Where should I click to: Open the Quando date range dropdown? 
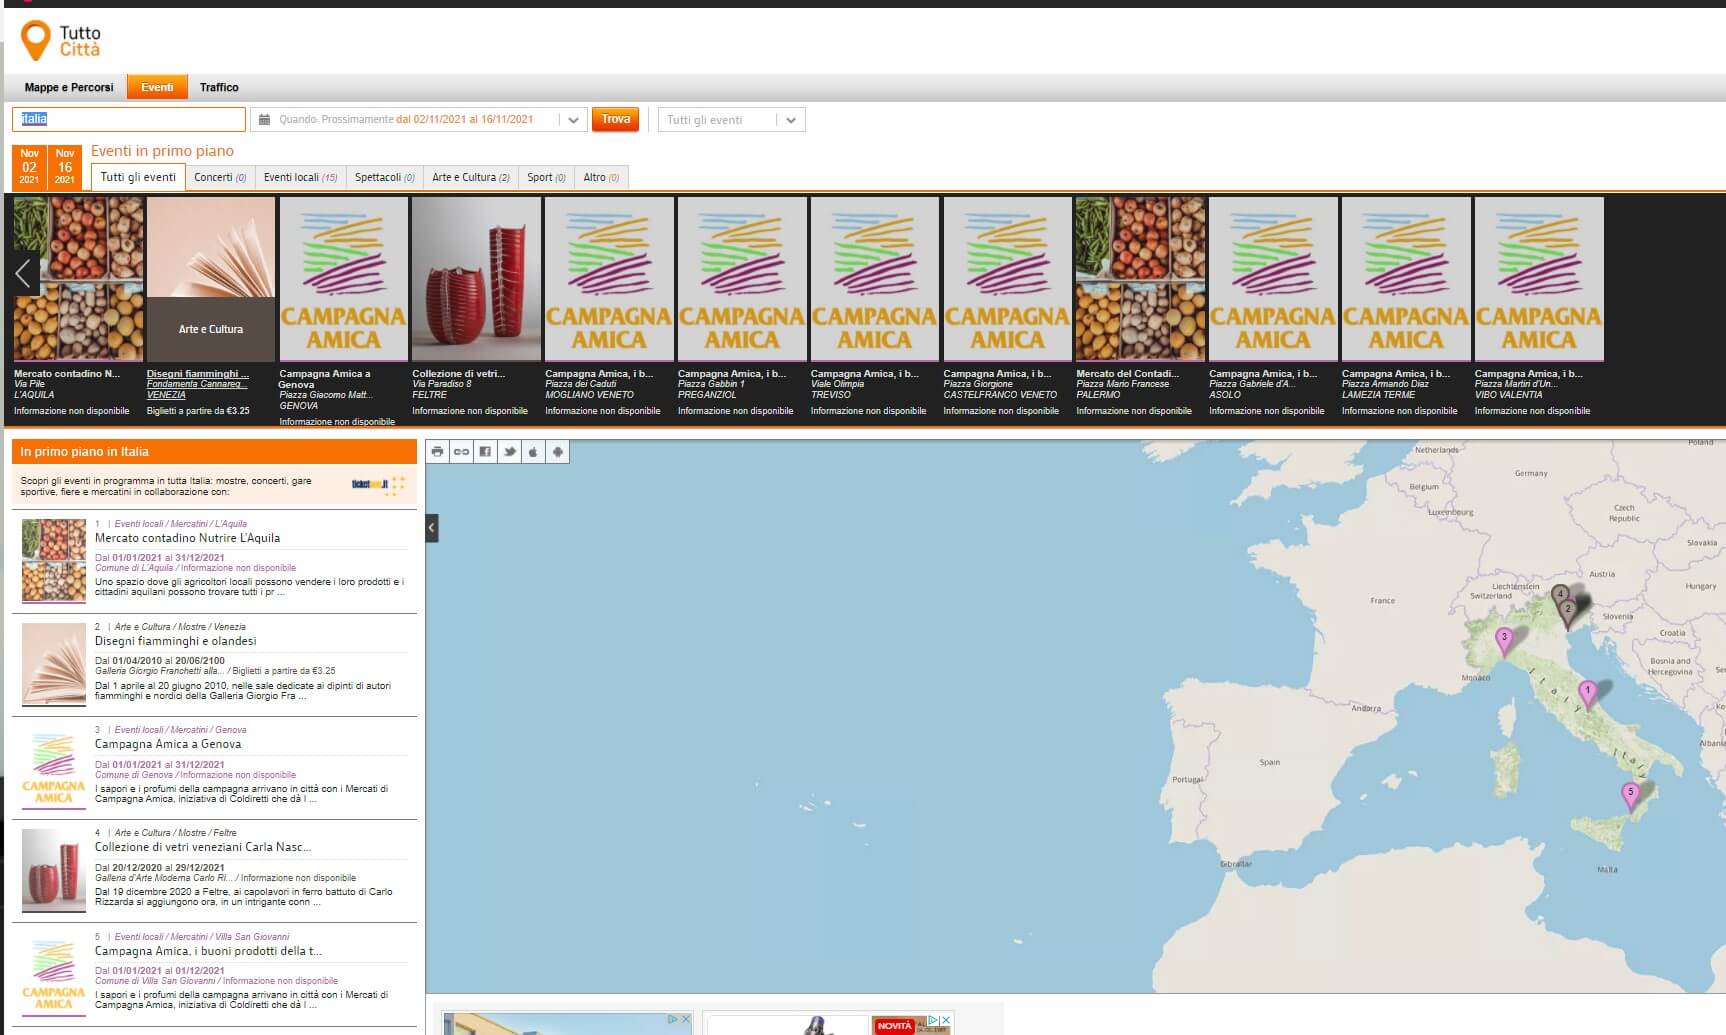[x=572, y=120]
